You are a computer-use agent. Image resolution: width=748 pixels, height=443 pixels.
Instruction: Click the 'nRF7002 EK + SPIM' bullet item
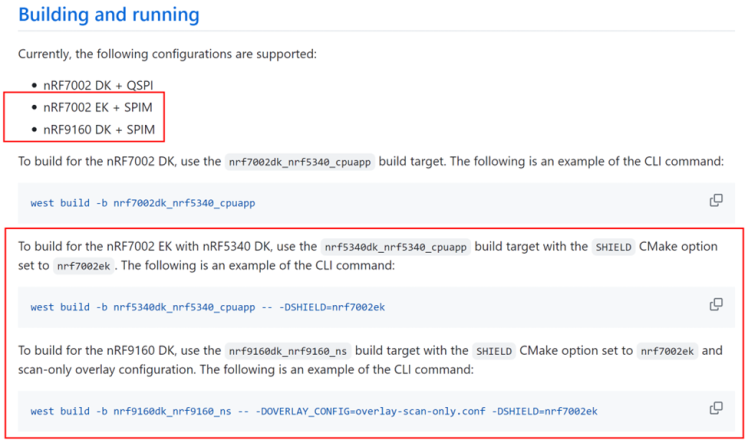coord(98,107)
